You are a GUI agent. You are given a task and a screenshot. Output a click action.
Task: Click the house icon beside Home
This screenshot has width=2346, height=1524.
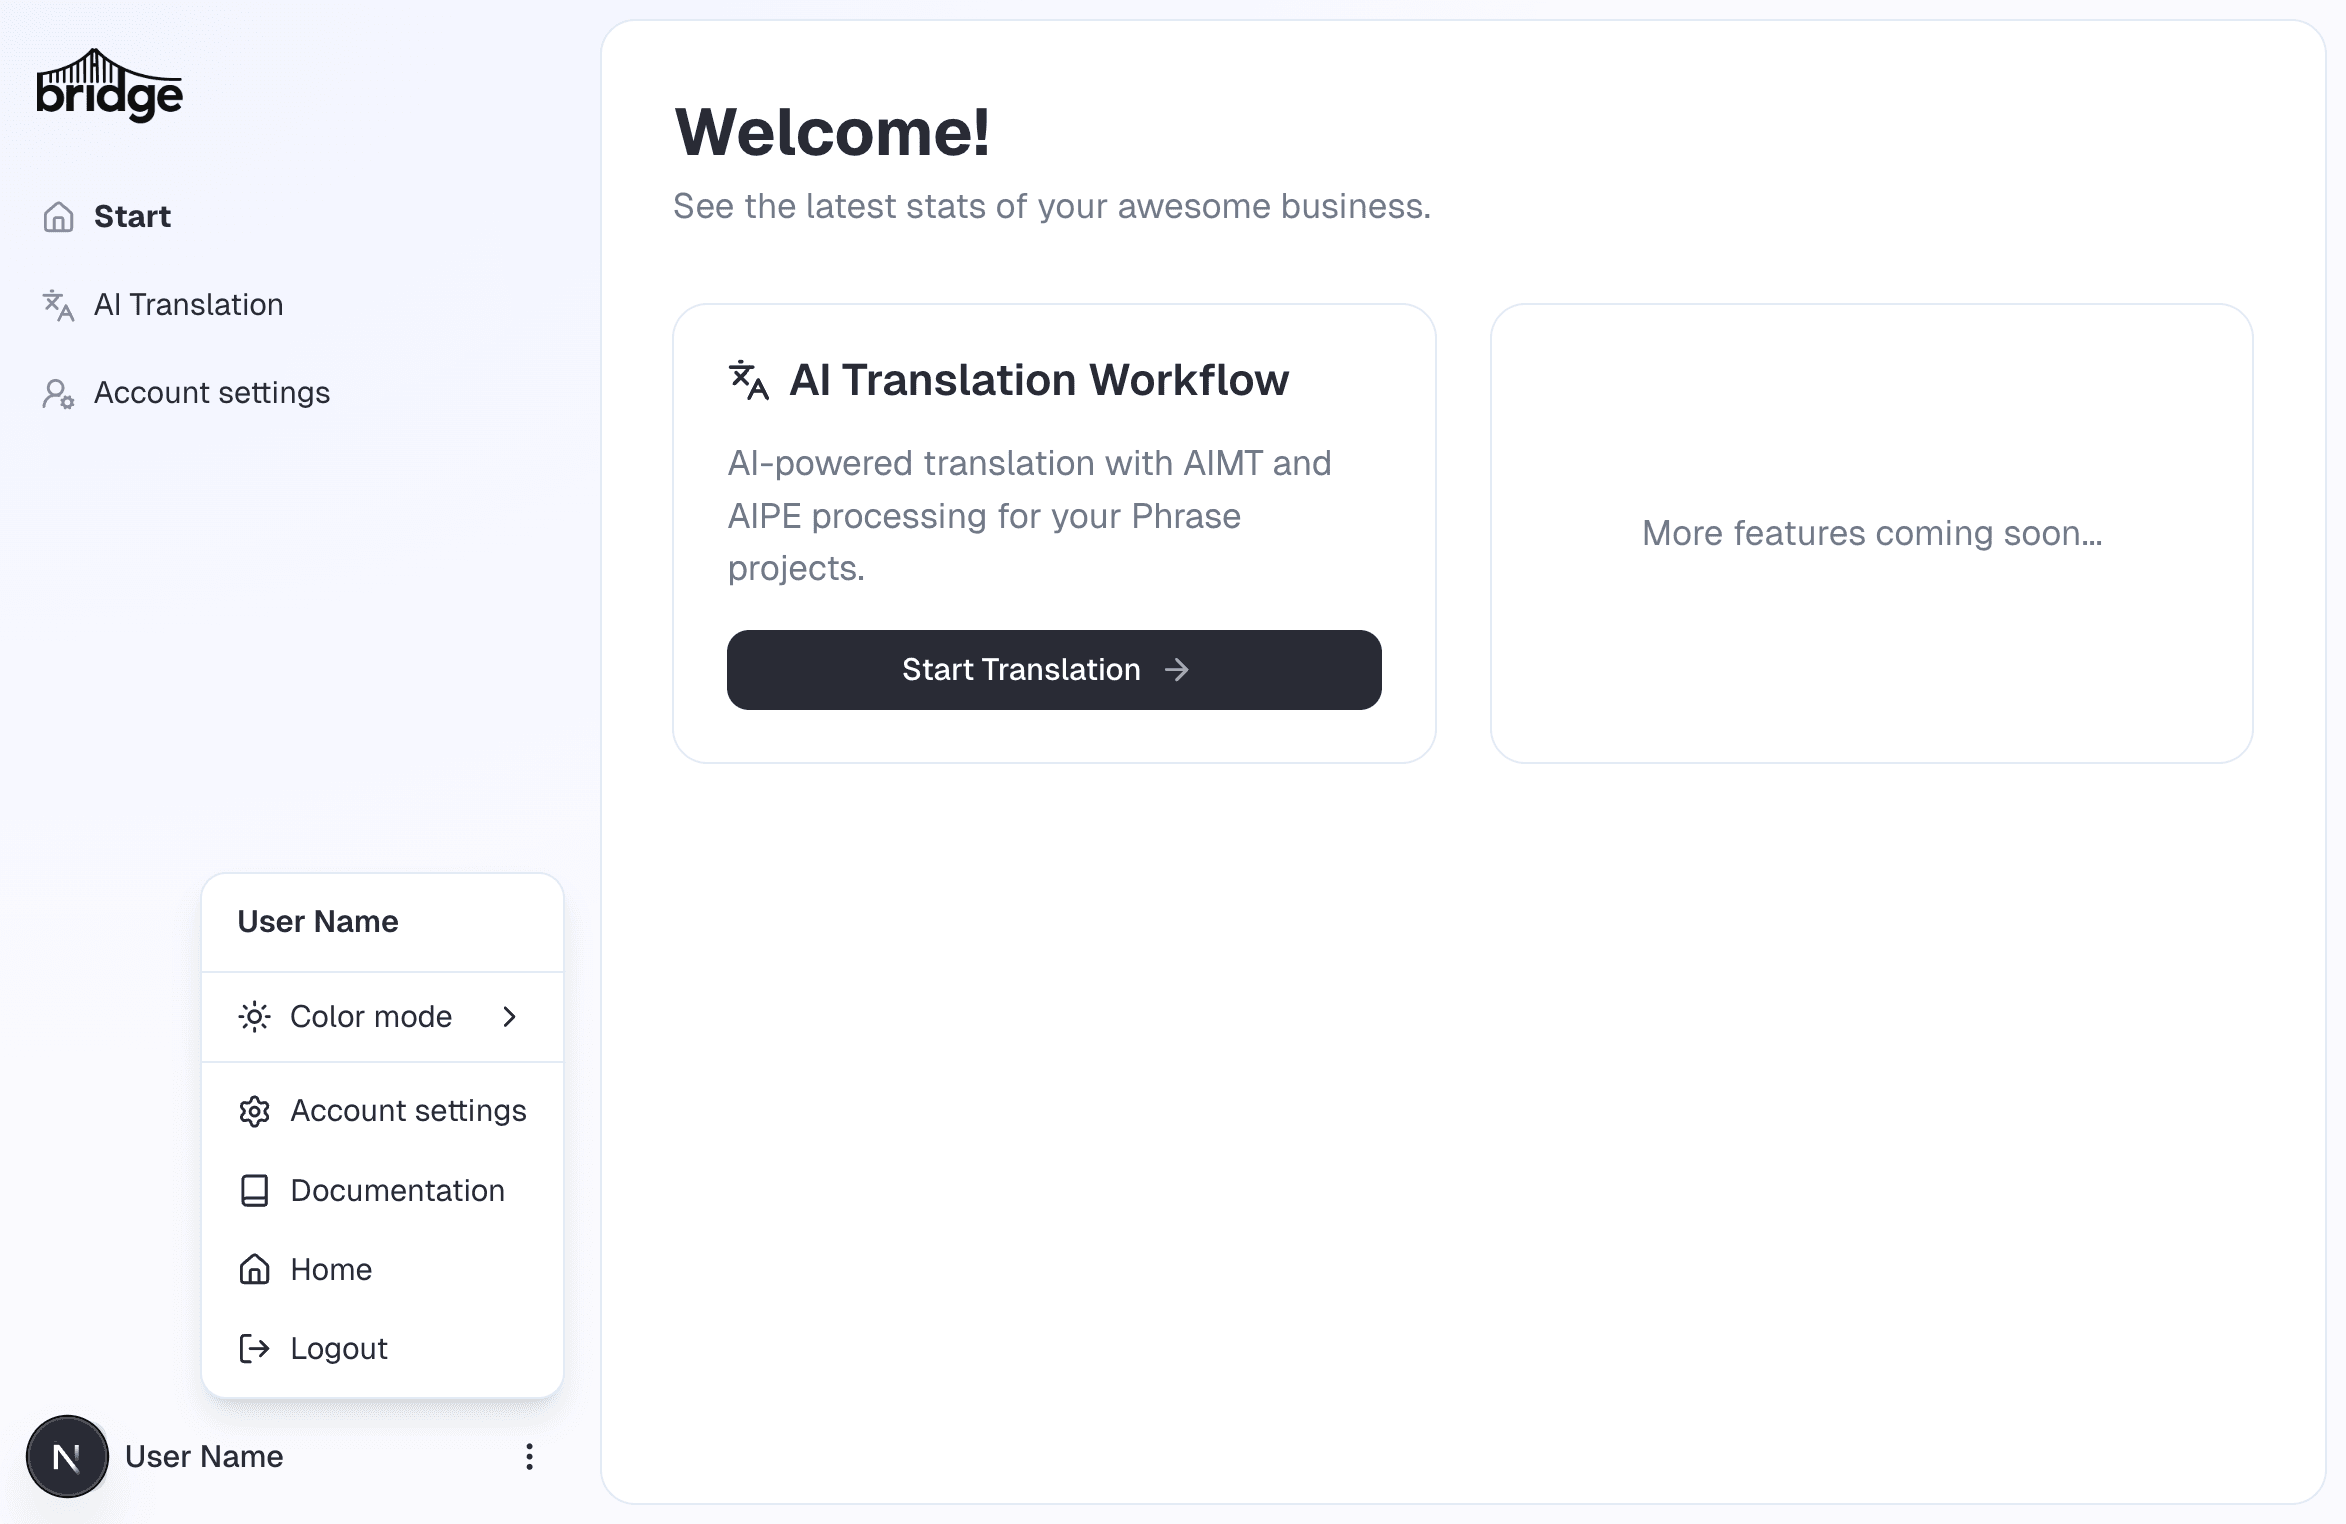click(x=255, y=1269)
